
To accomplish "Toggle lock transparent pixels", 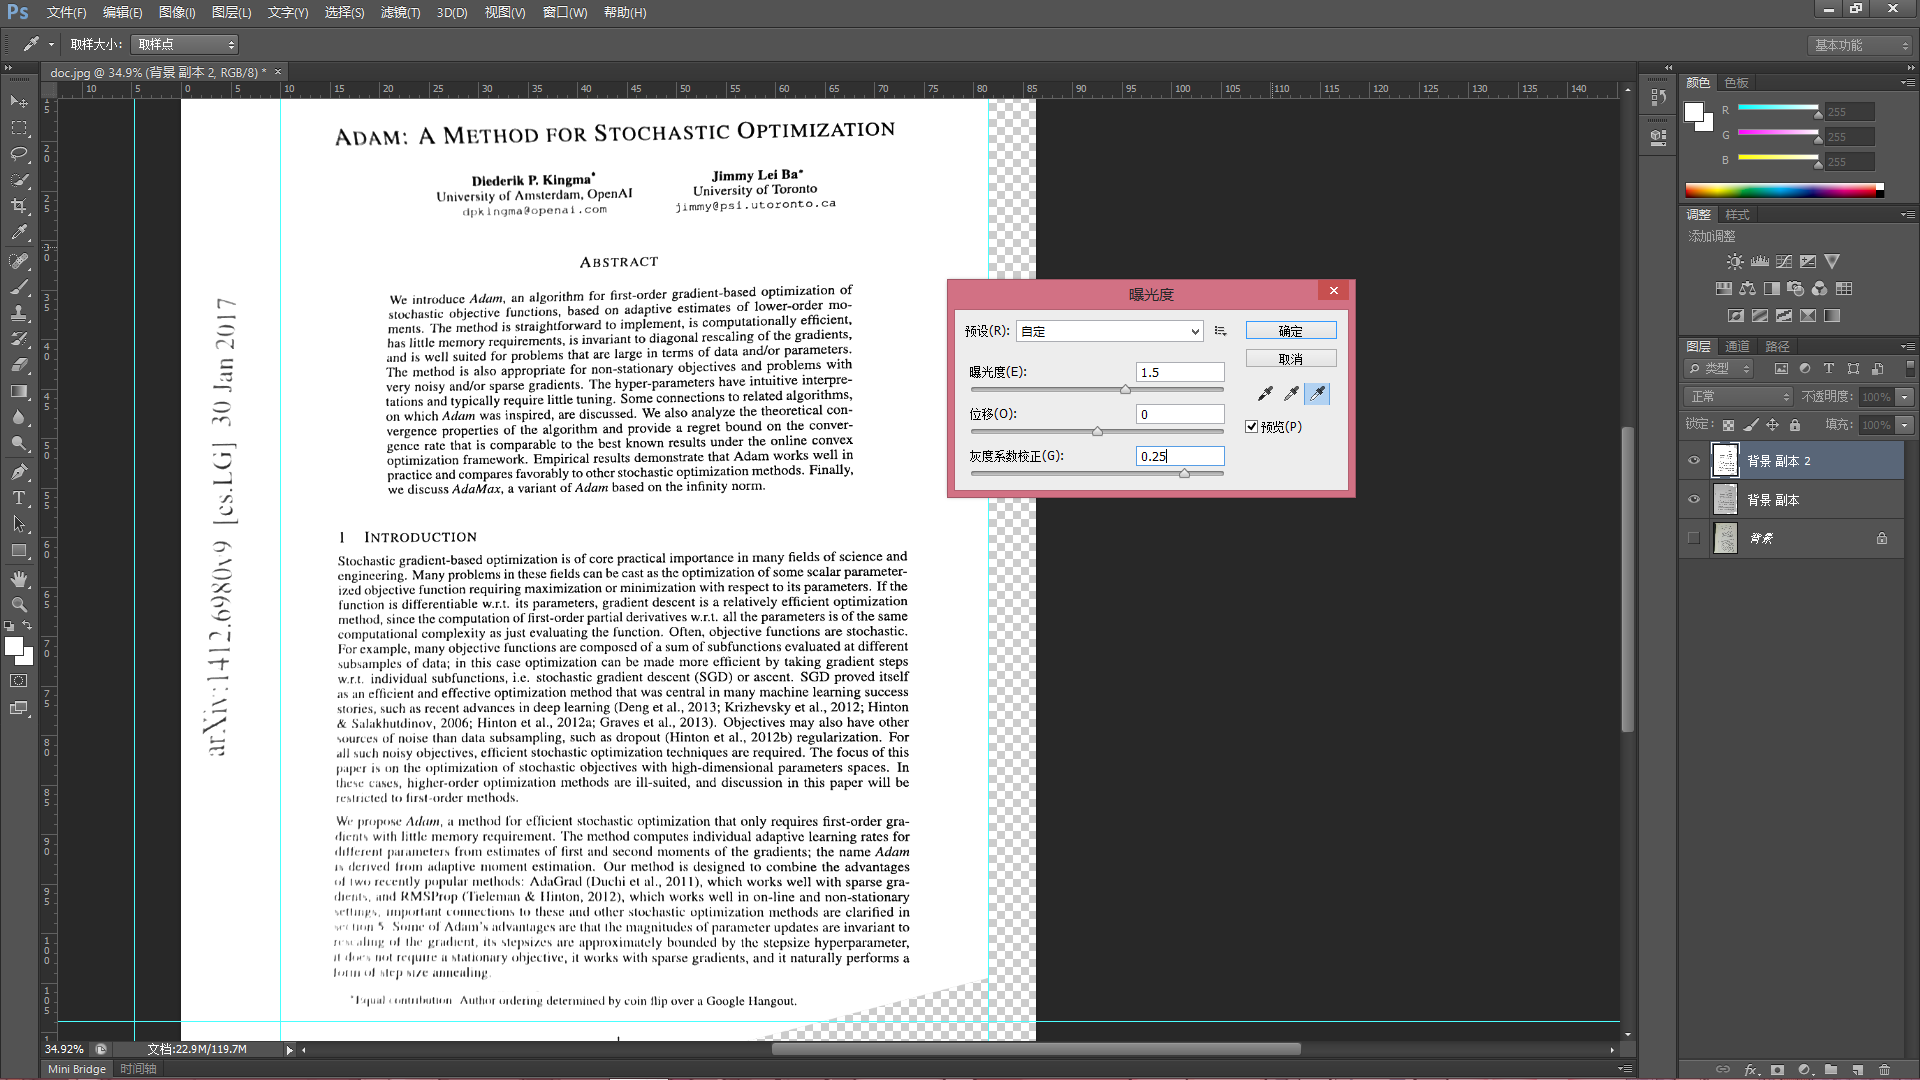I will pyautogui.click(x=1728, y=425).
